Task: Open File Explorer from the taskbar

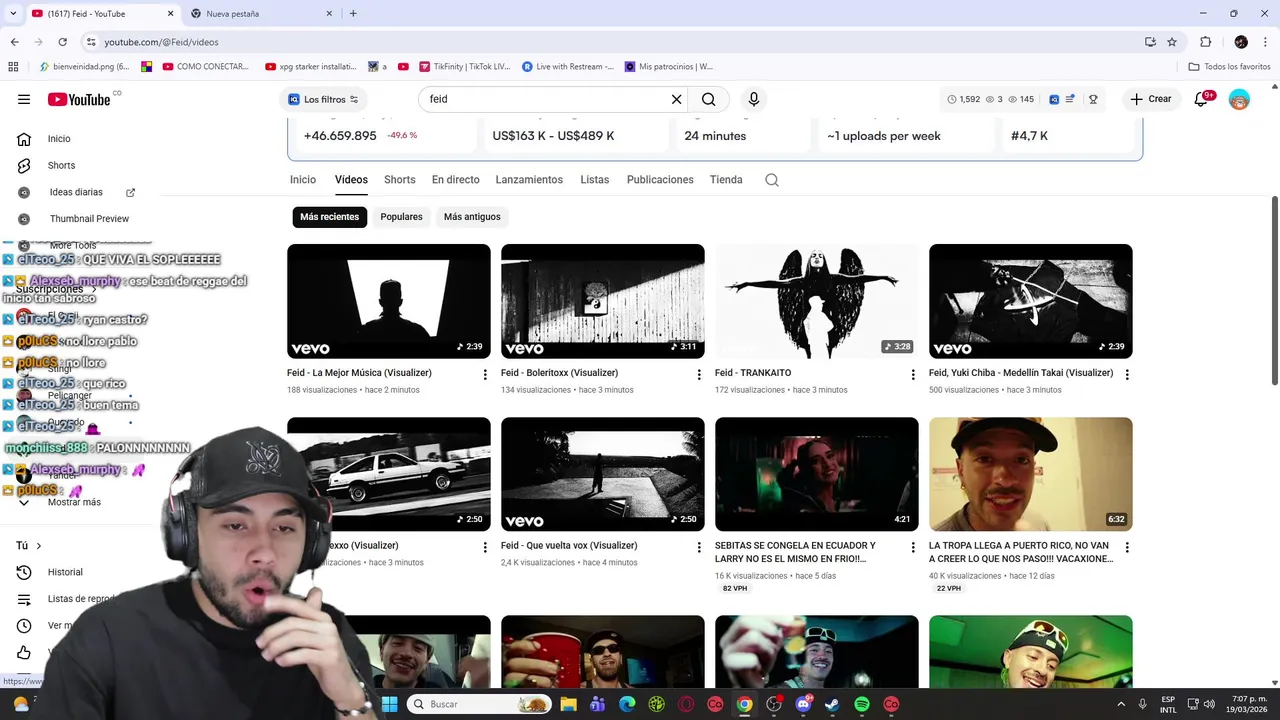Action: 568,704
